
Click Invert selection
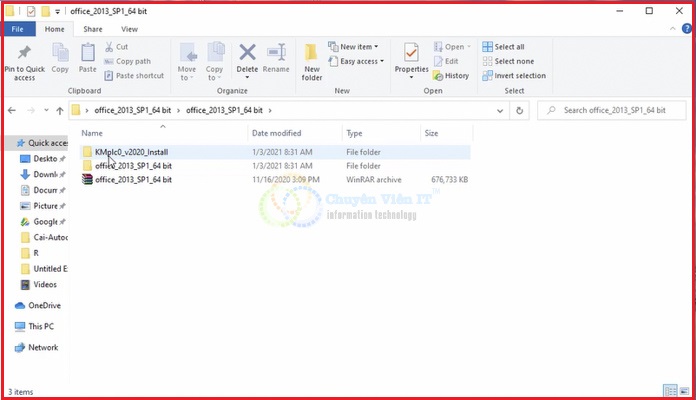(514, 76)
